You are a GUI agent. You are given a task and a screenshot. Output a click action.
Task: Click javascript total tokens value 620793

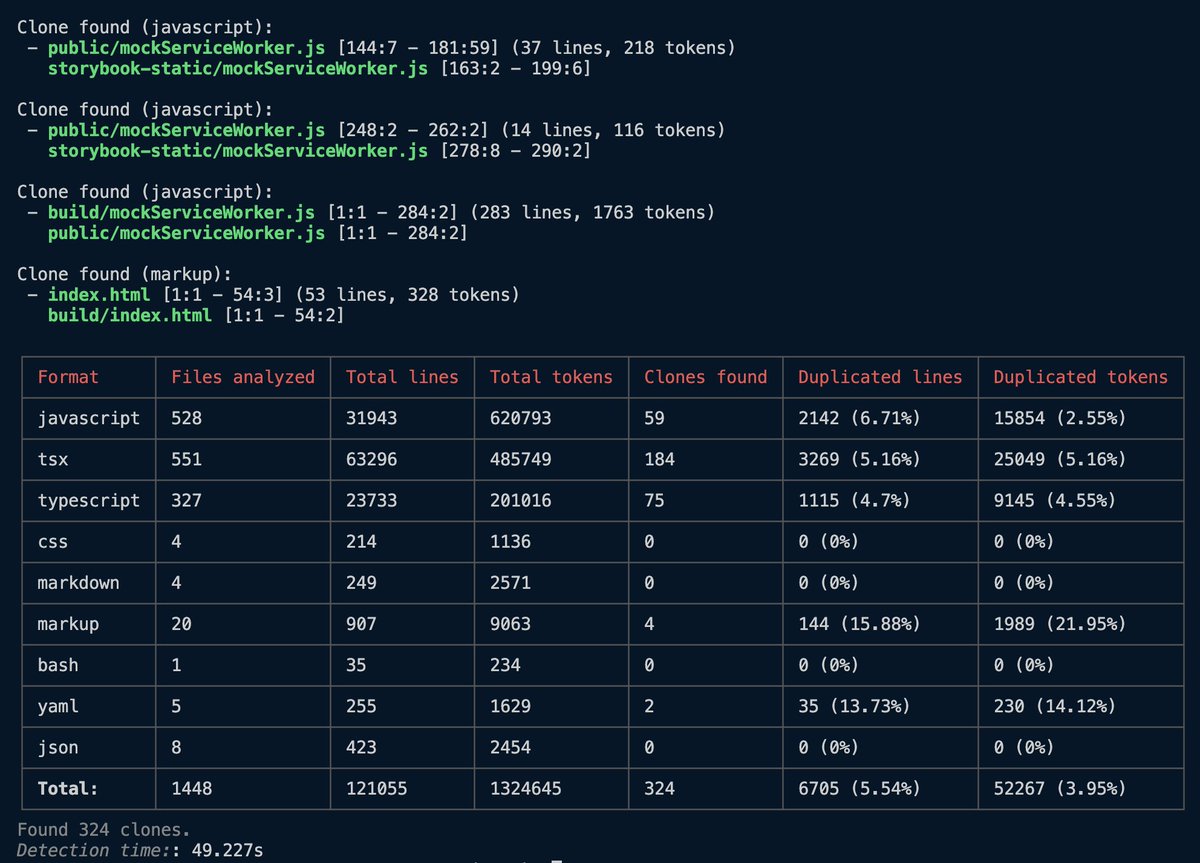pos(520,418)
